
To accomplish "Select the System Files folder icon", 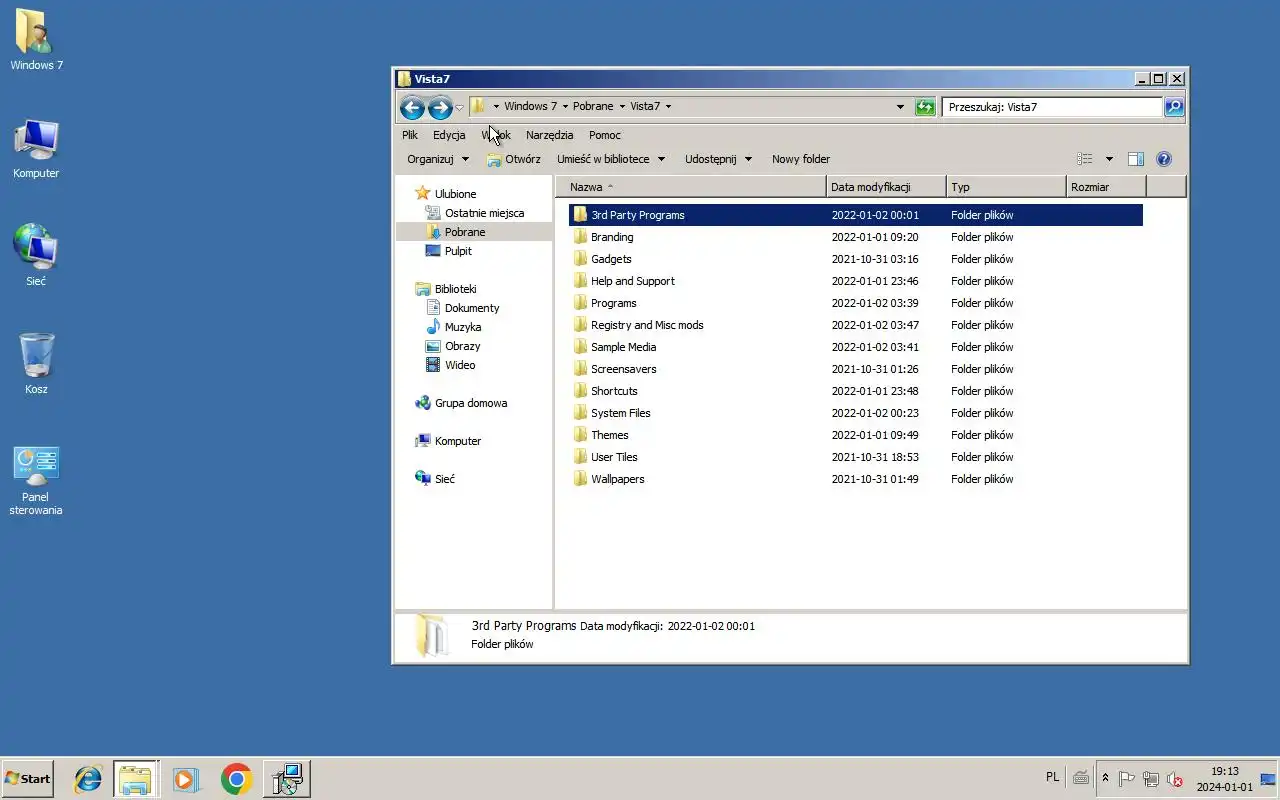I will [580, 413].
